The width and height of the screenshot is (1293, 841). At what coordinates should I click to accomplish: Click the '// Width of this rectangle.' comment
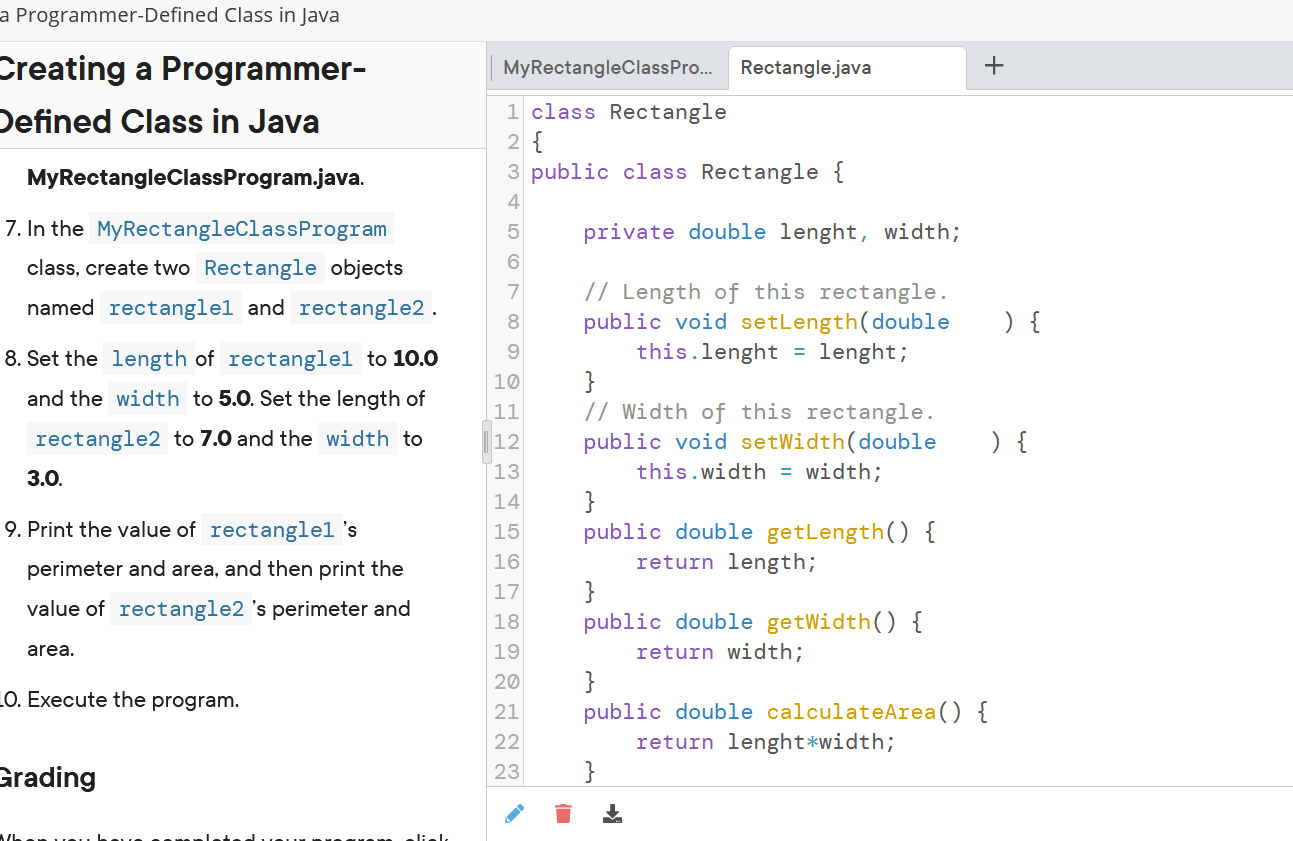tap(759, 412)
